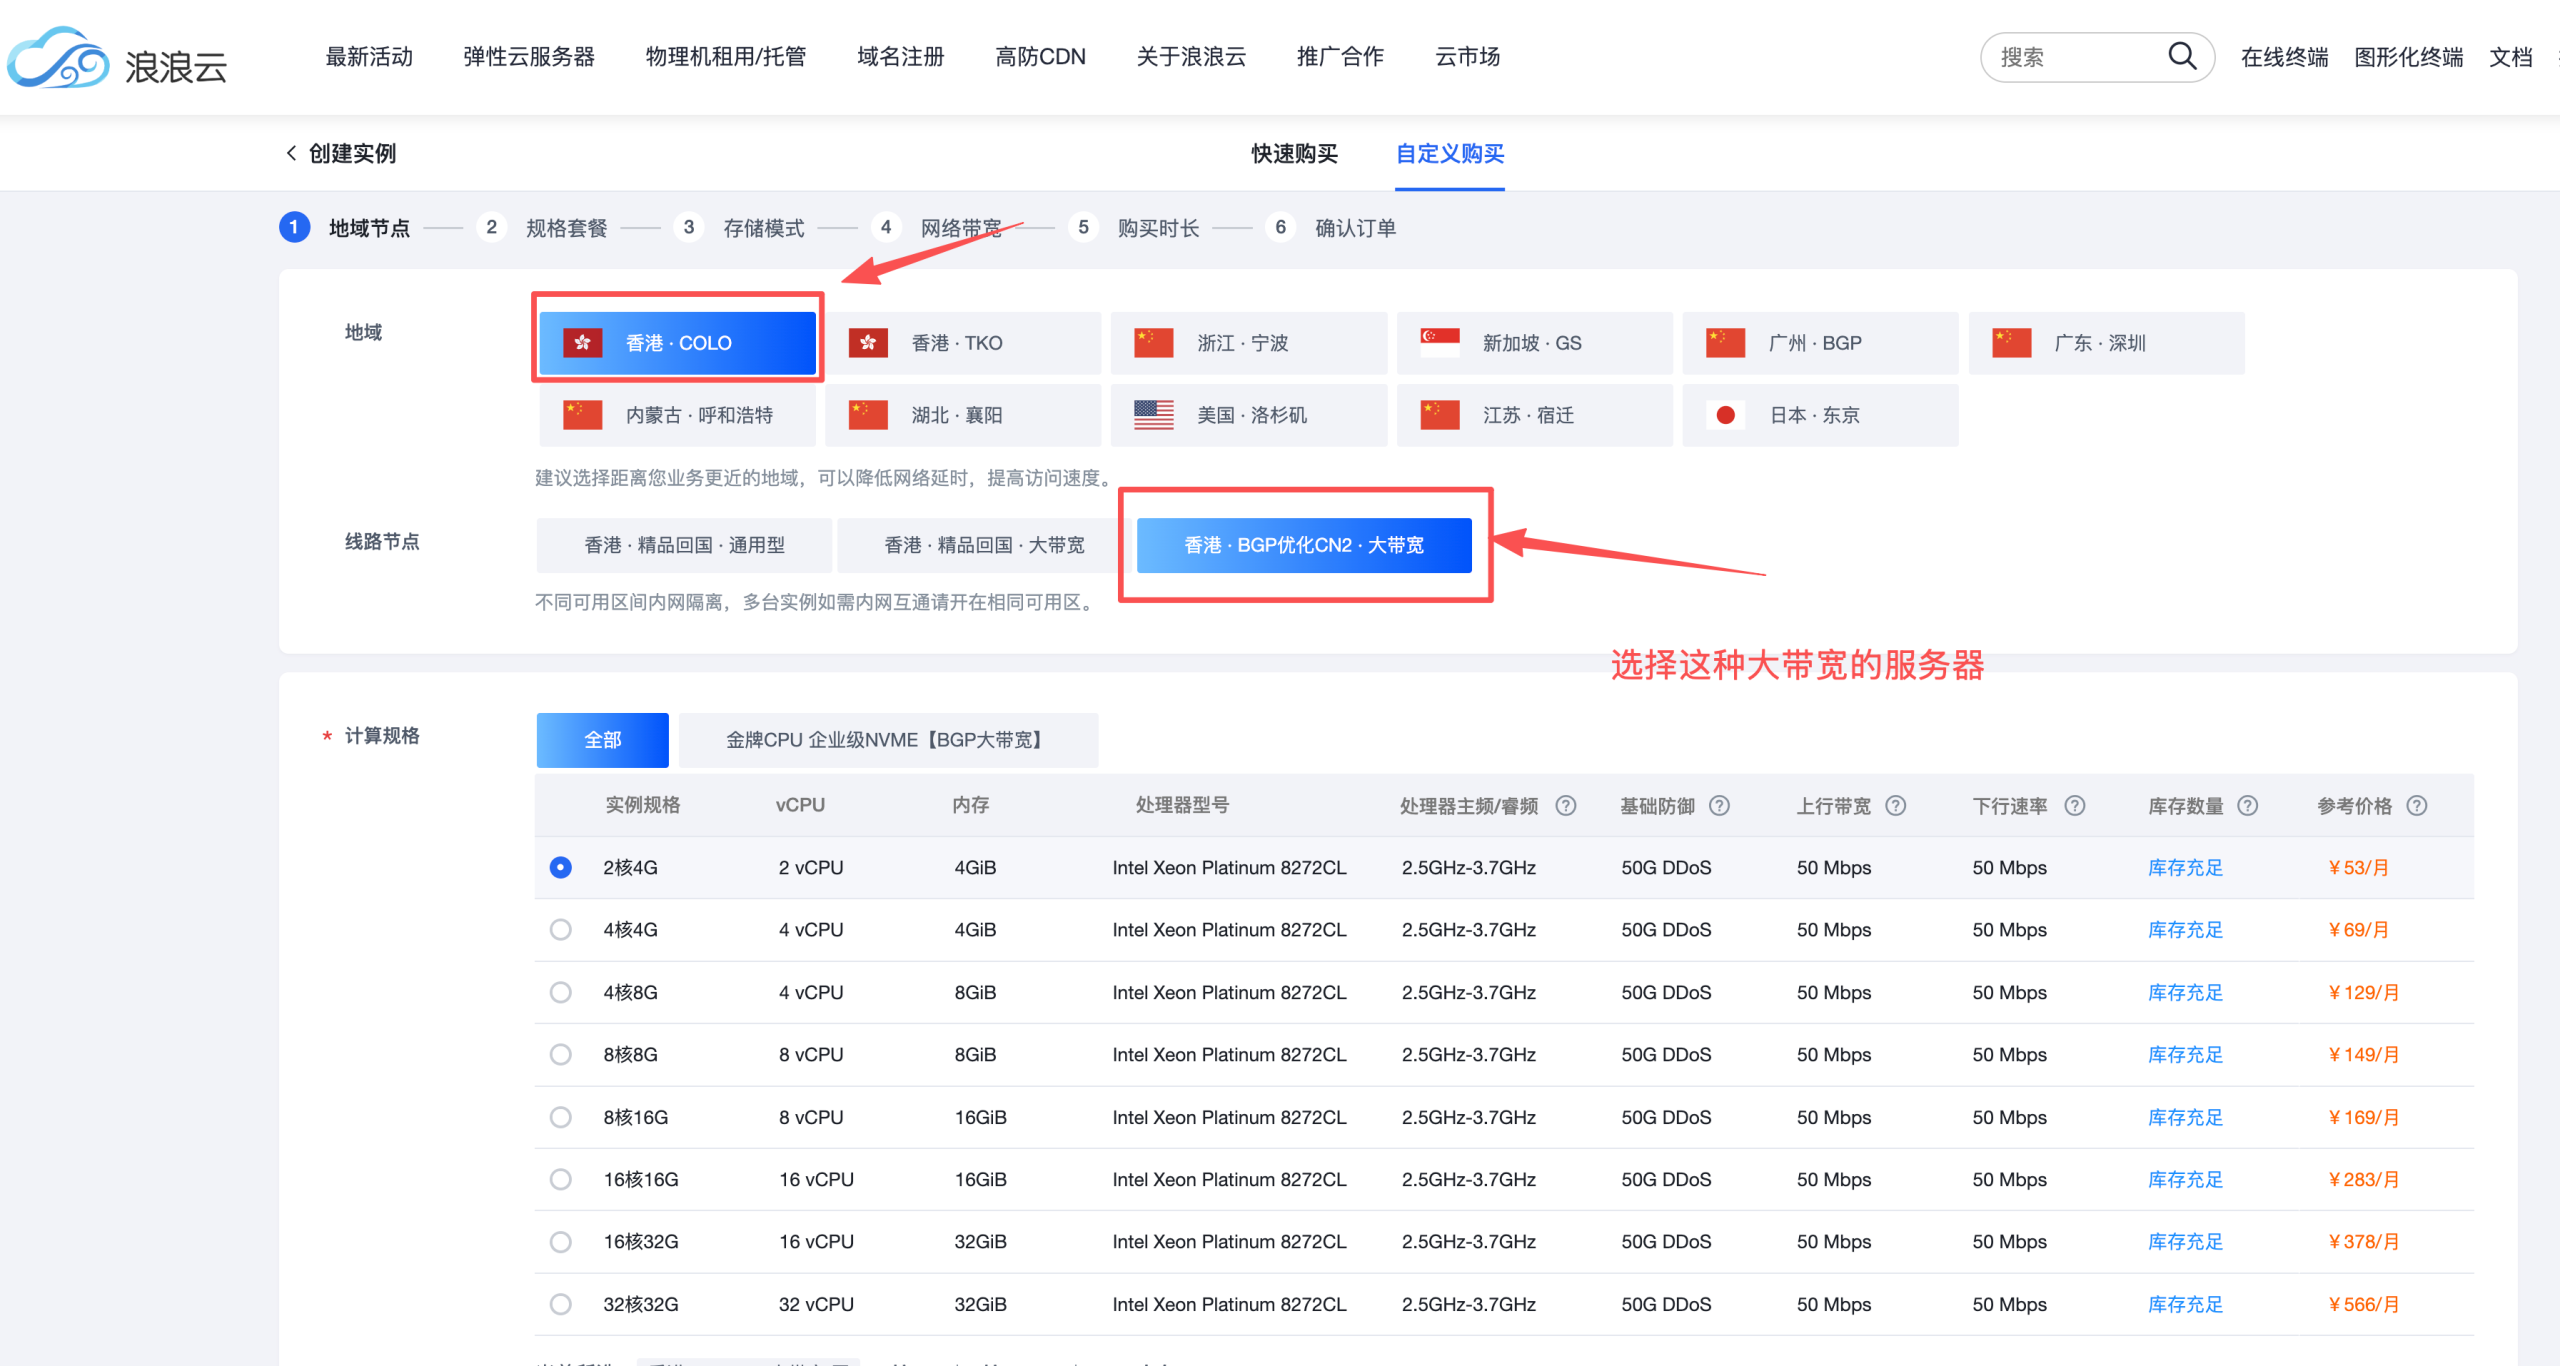The height and width of the screenshot is (1366, 2560).
Task: Focus the 搜索 input field
Action: (2077, 57)
